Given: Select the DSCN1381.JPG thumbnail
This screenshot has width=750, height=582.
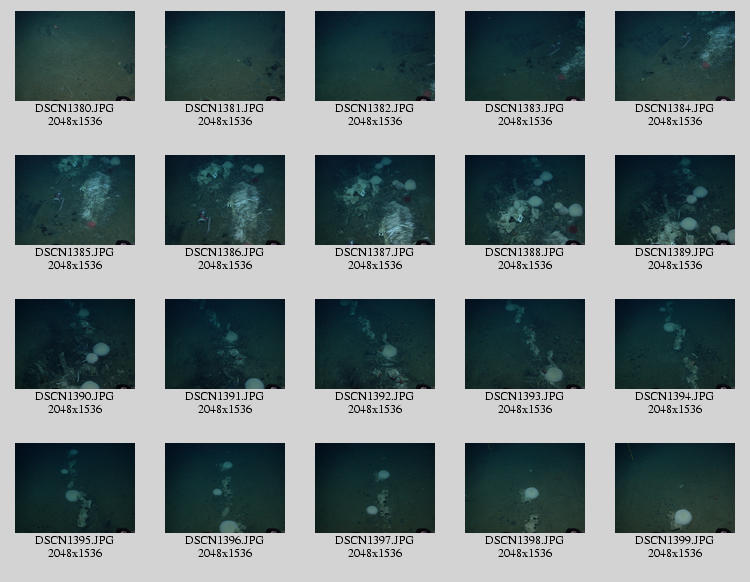Looking at the screenshot, I should (x=225, y=56).
